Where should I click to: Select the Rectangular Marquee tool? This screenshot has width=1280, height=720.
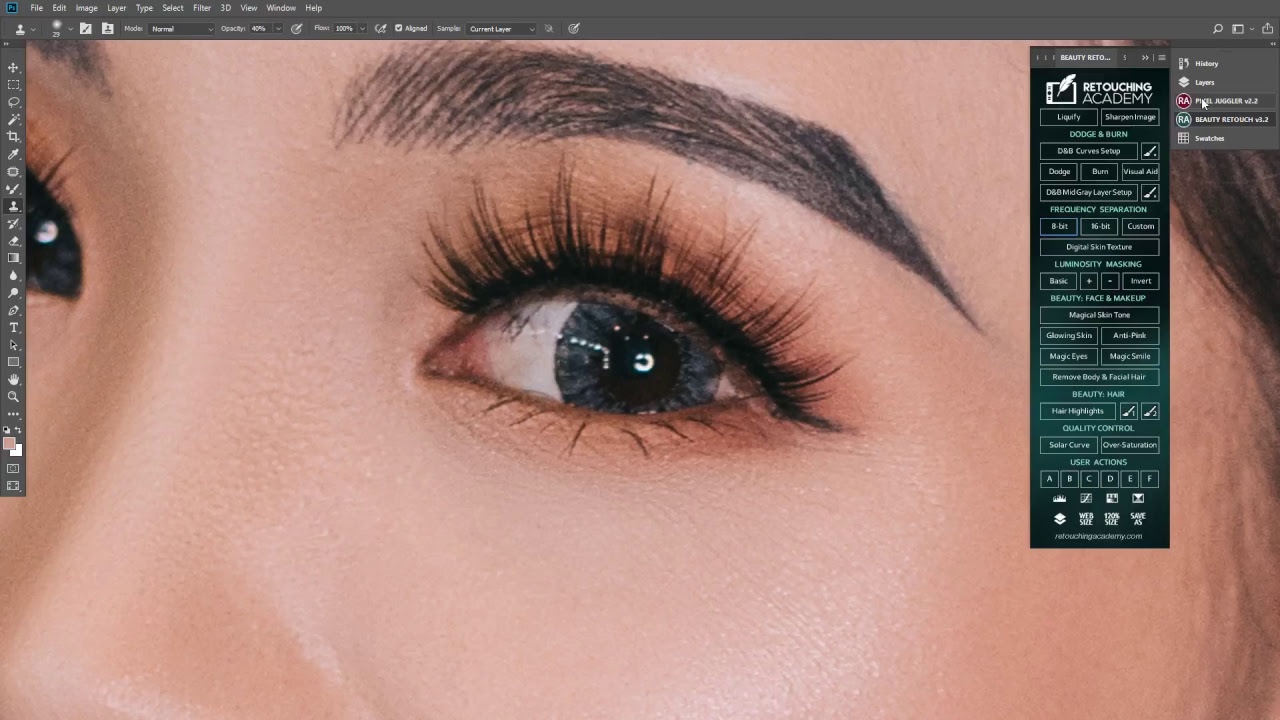click(x=13, y=85)
